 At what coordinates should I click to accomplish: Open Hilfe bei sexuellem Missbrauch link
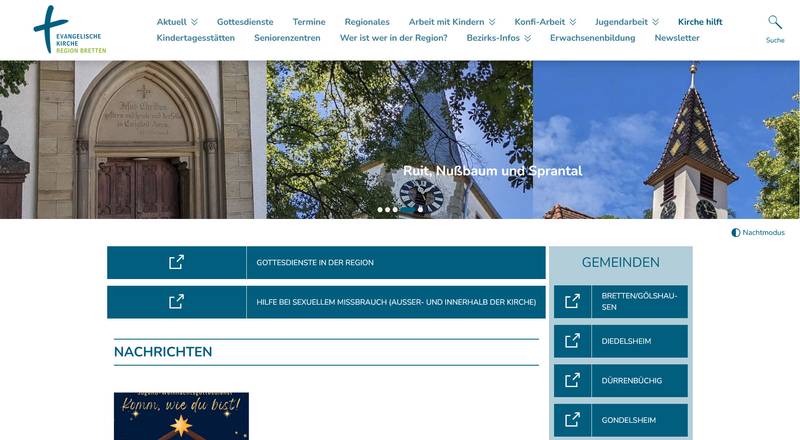coord(396,302)
